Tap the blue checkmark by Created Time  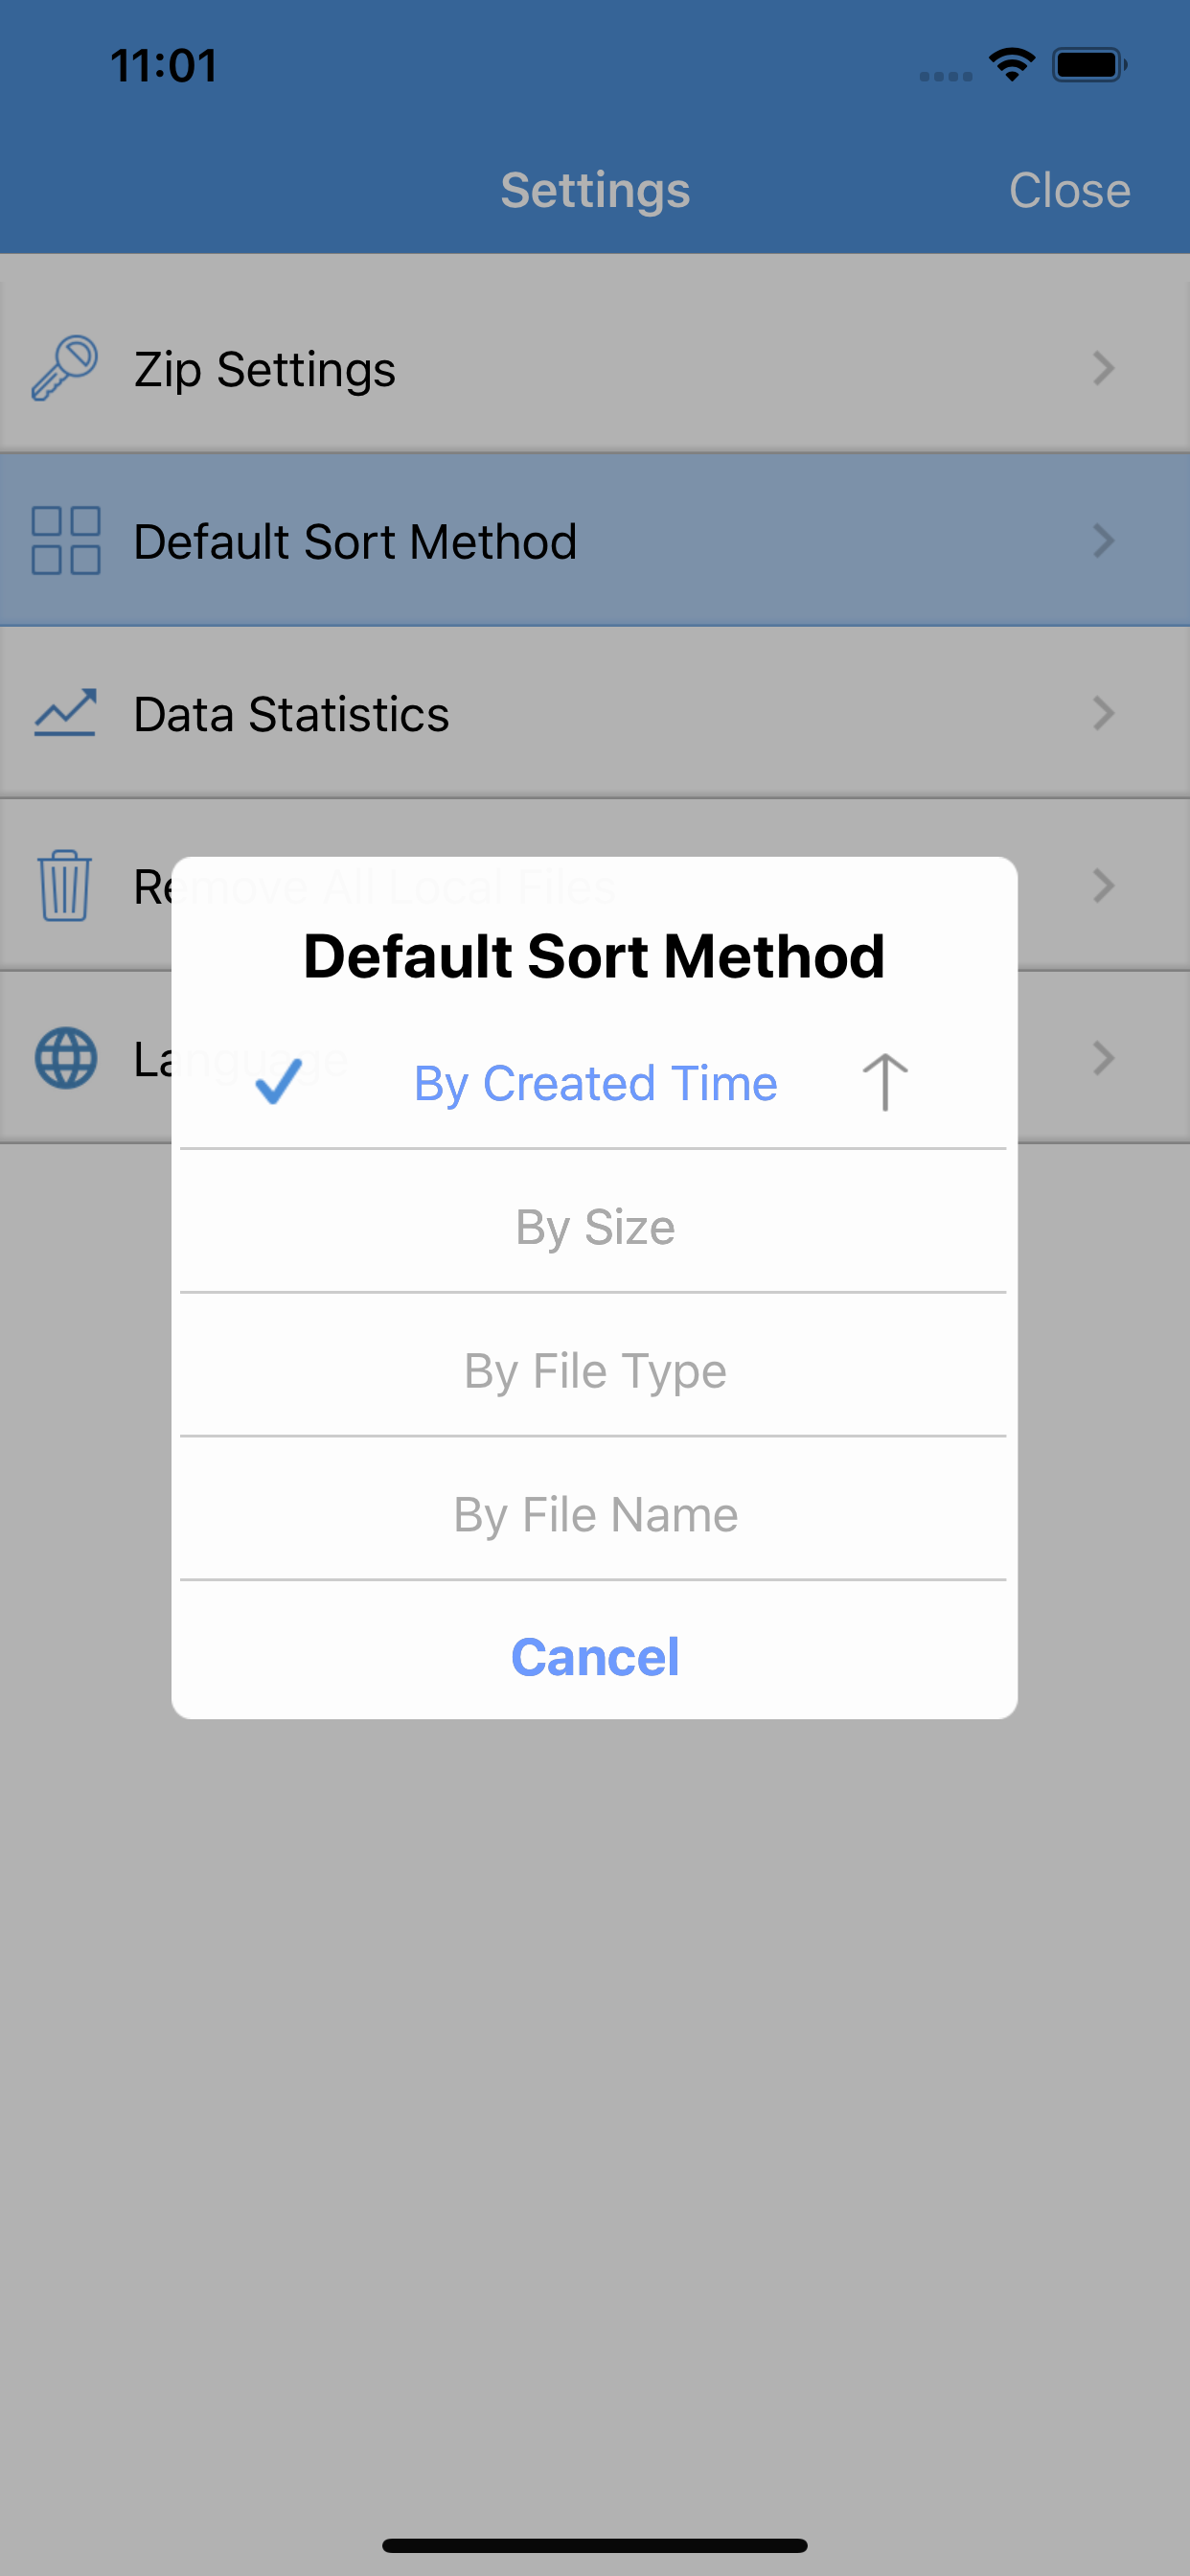(x=279, y=1081)
